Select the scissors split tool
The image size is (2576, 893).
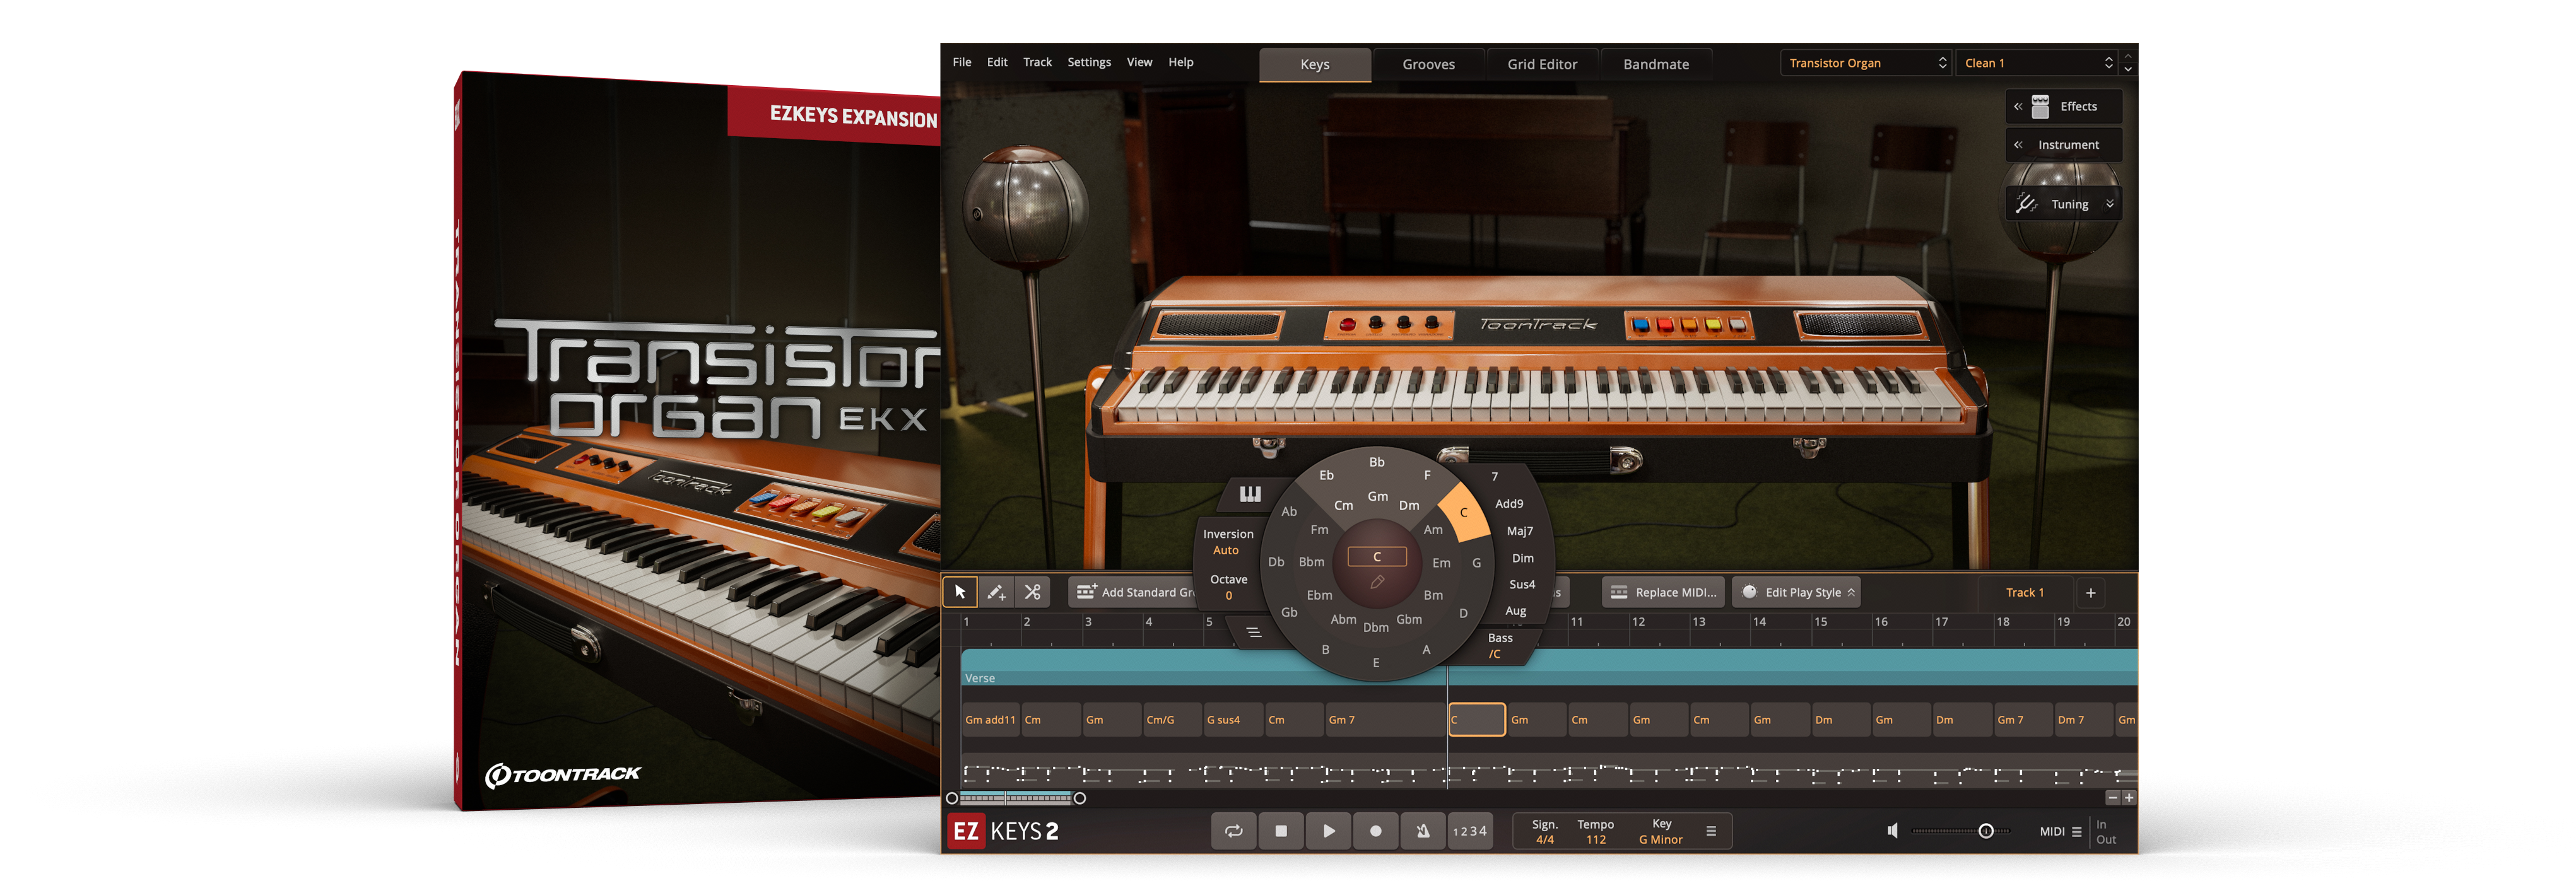pos(1032,592)
